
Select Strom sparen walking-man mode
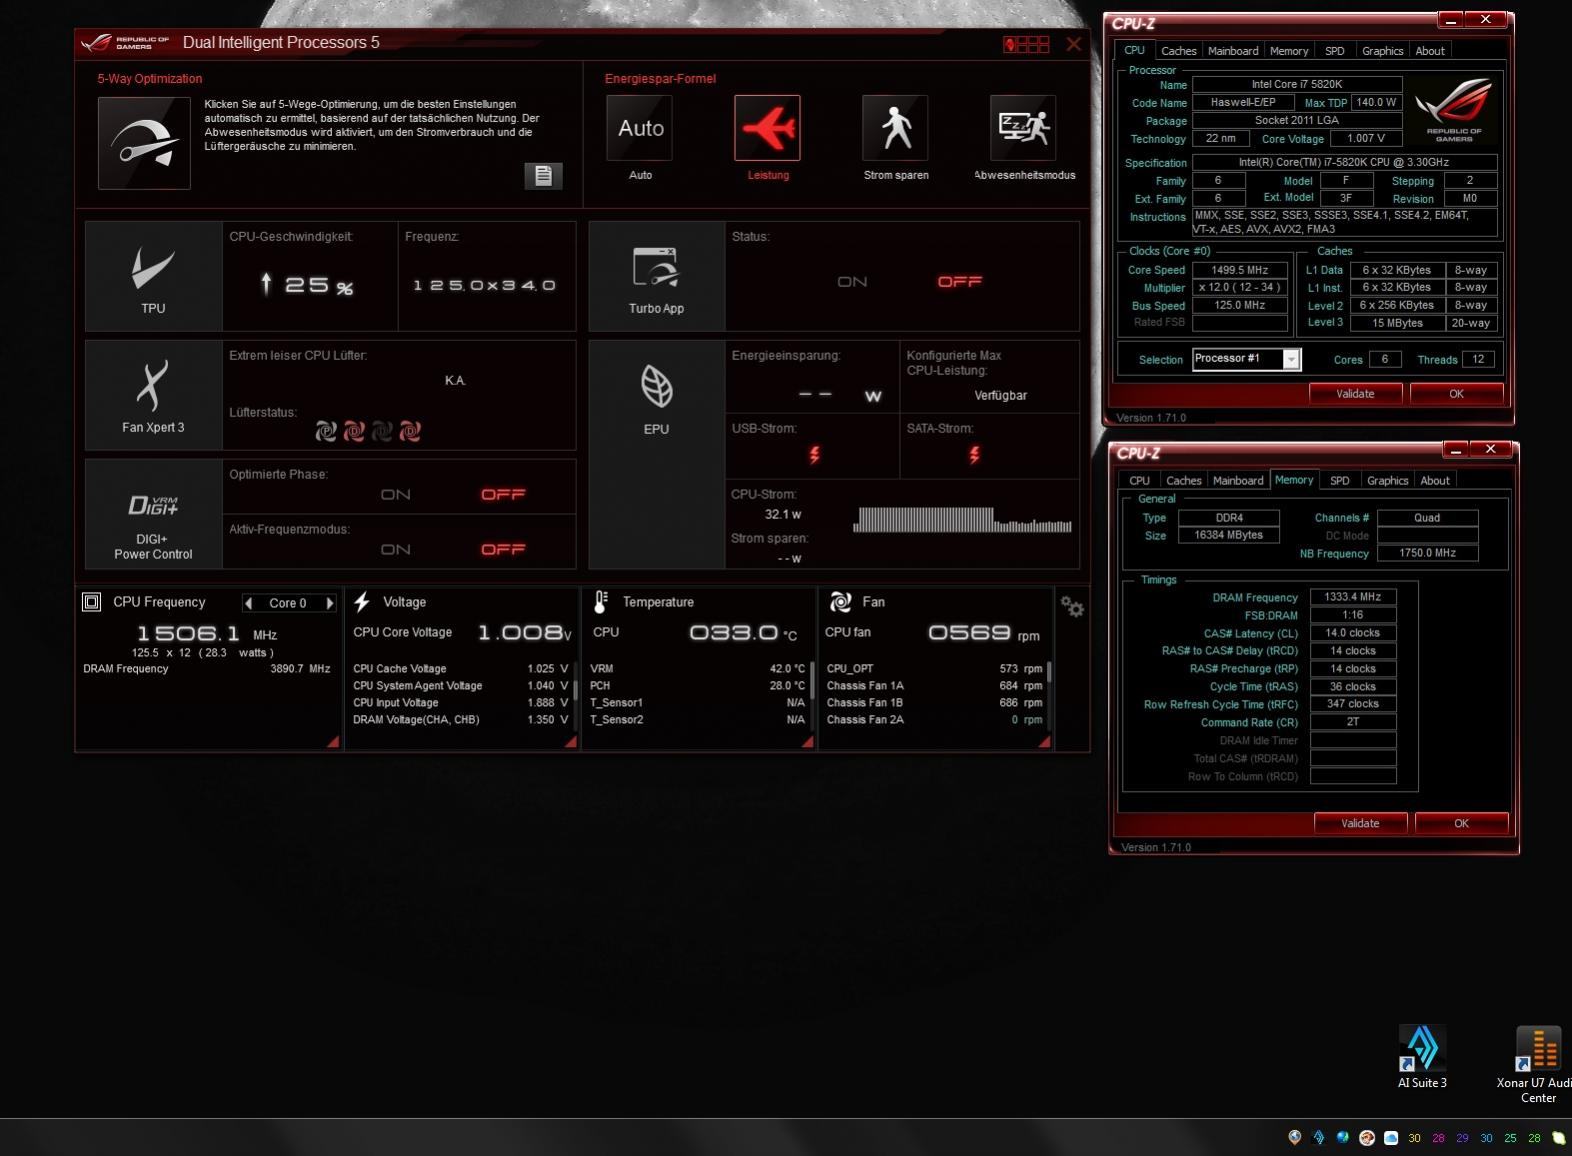pyautogui.click(x=896, y=128)
